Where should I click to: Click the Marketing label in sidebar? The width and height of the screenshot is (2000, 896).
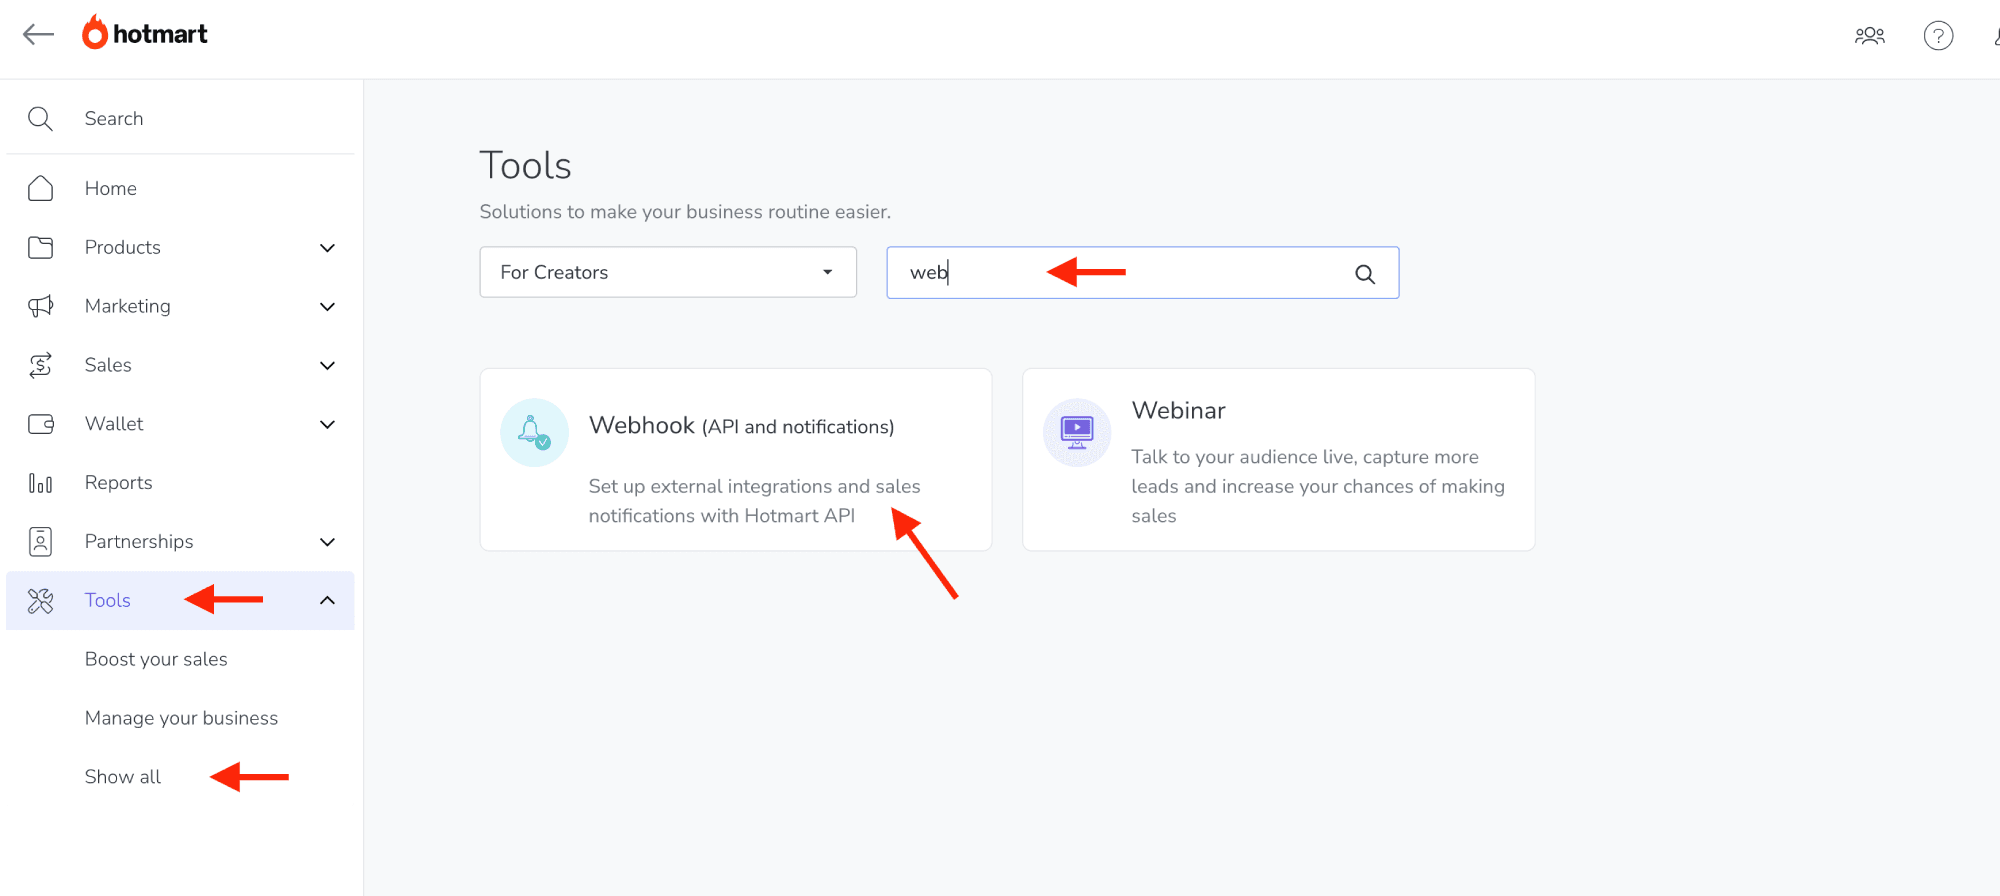(x=128, y=306)
